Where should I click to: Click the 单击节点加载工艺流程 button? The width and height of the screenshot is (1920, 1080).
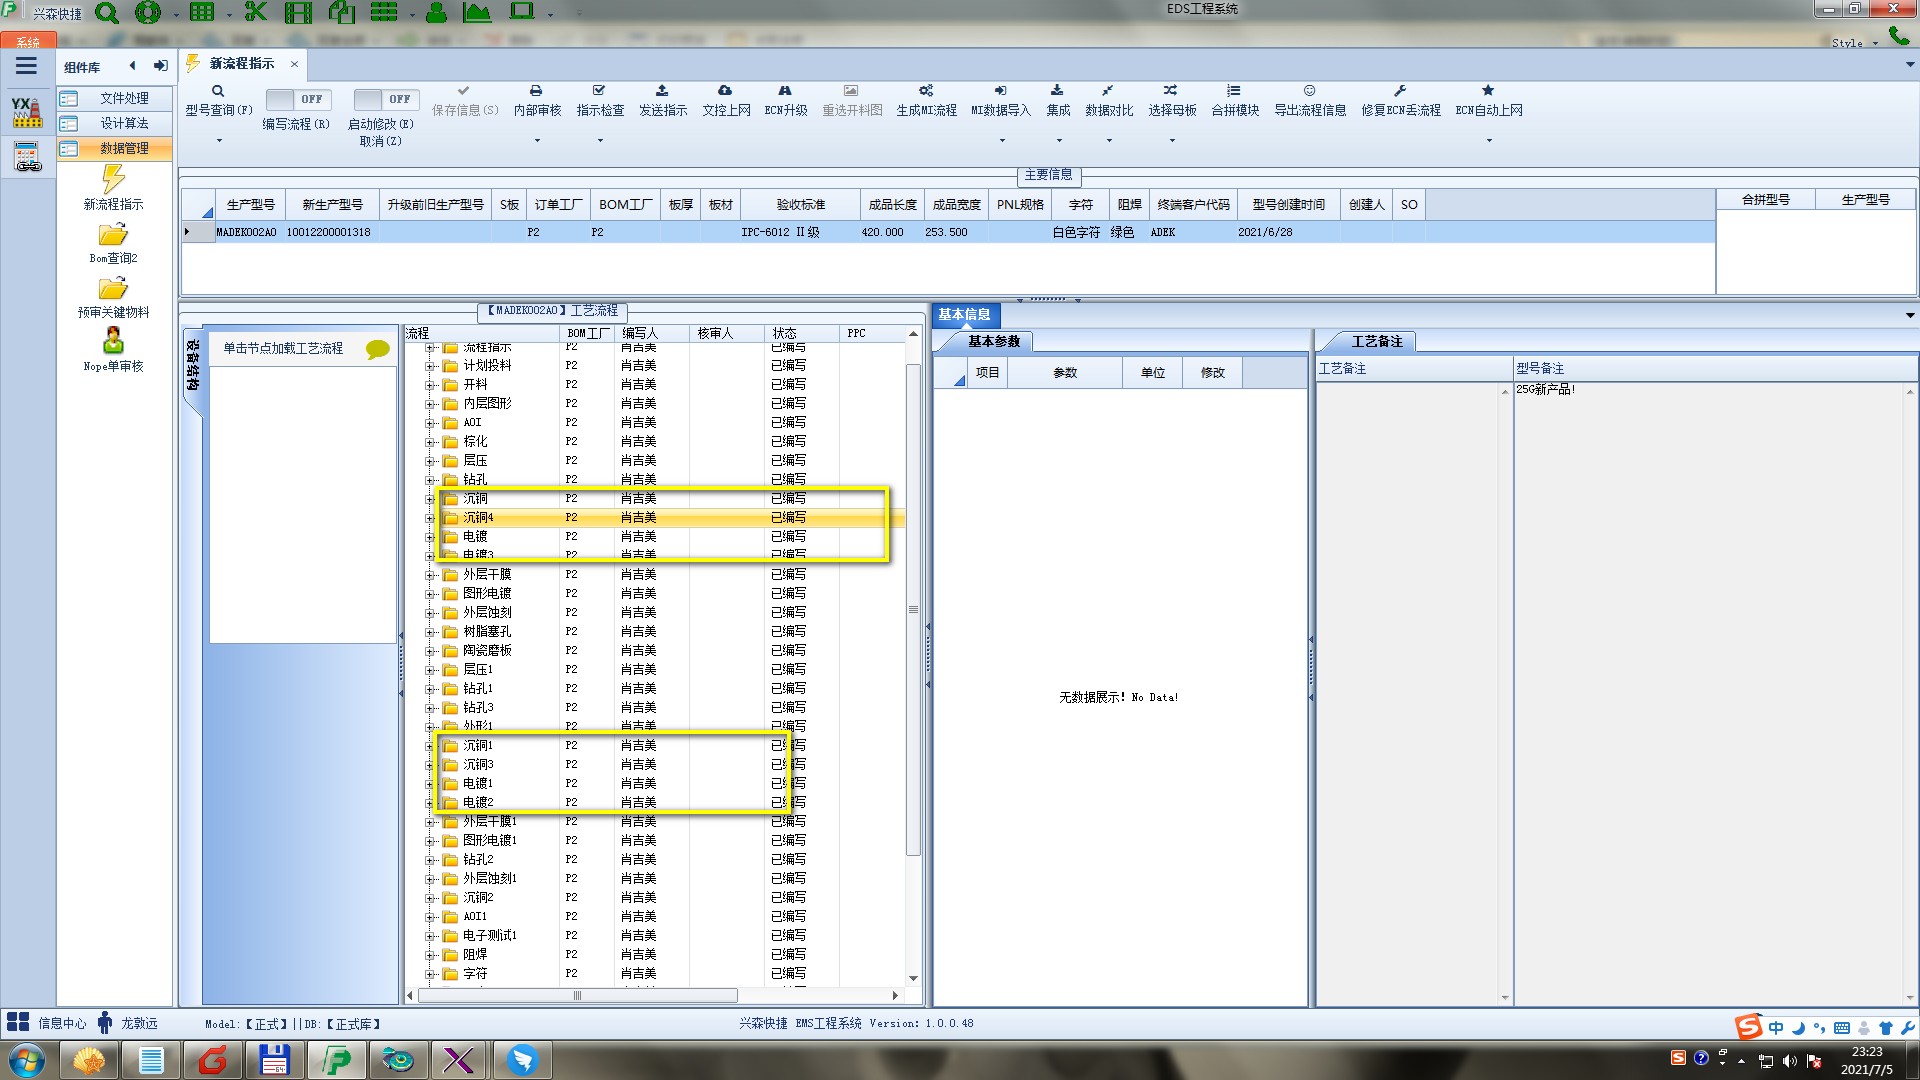pos(284,348)
